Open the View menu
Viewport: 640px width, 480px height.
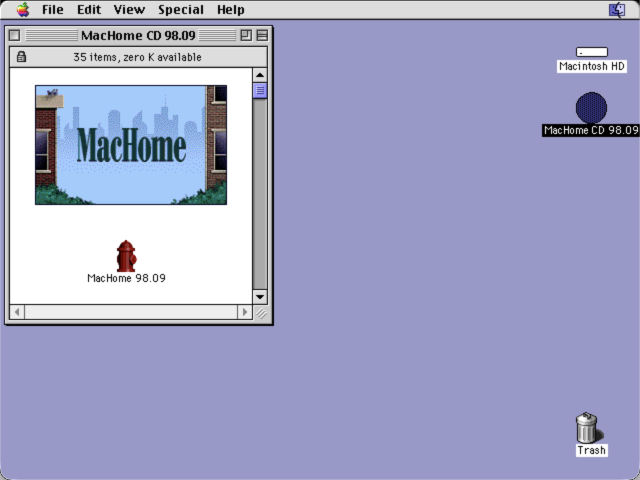(129, 9)
